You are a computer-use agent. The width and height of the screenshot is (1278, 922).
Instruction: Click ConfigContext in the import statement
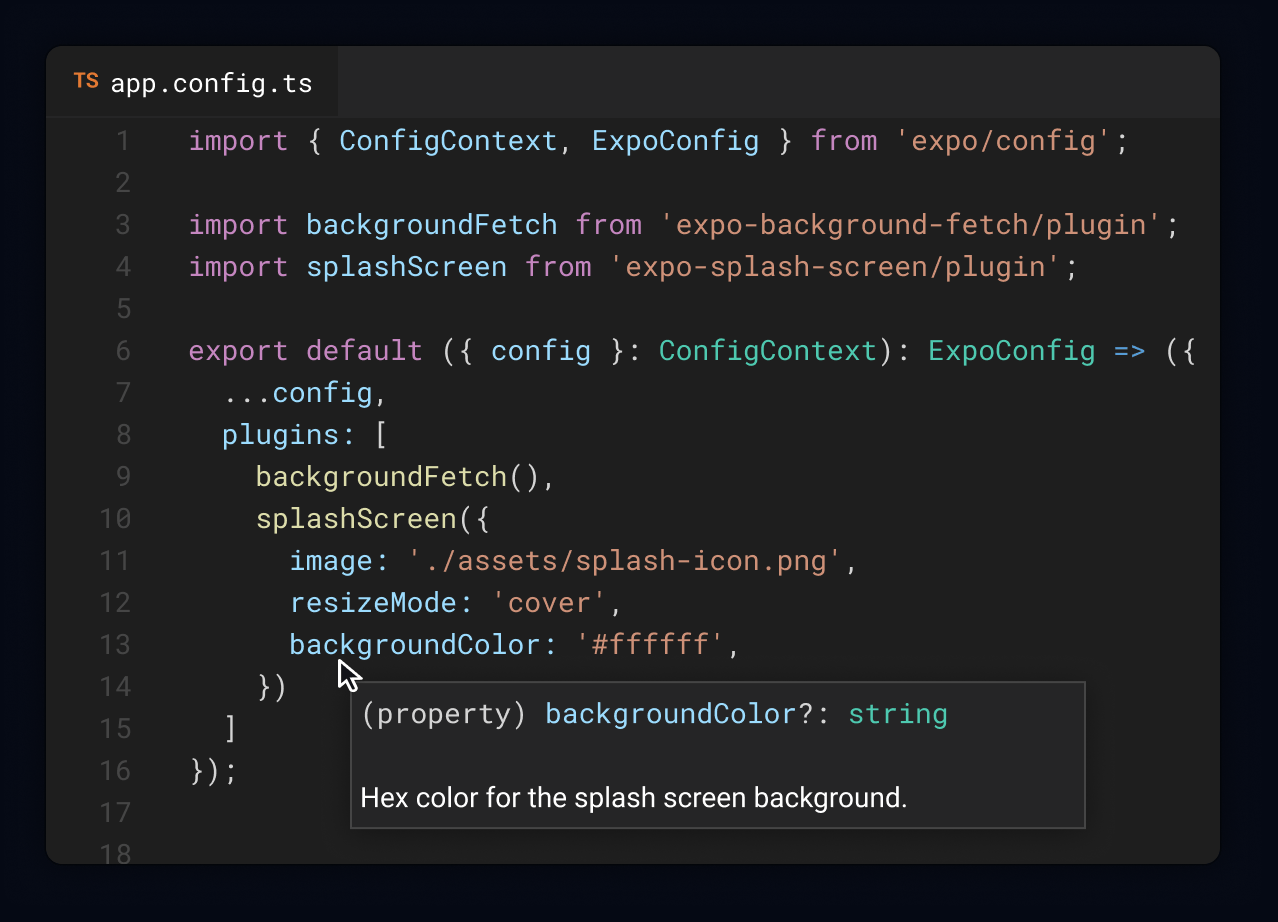[448, 141]
